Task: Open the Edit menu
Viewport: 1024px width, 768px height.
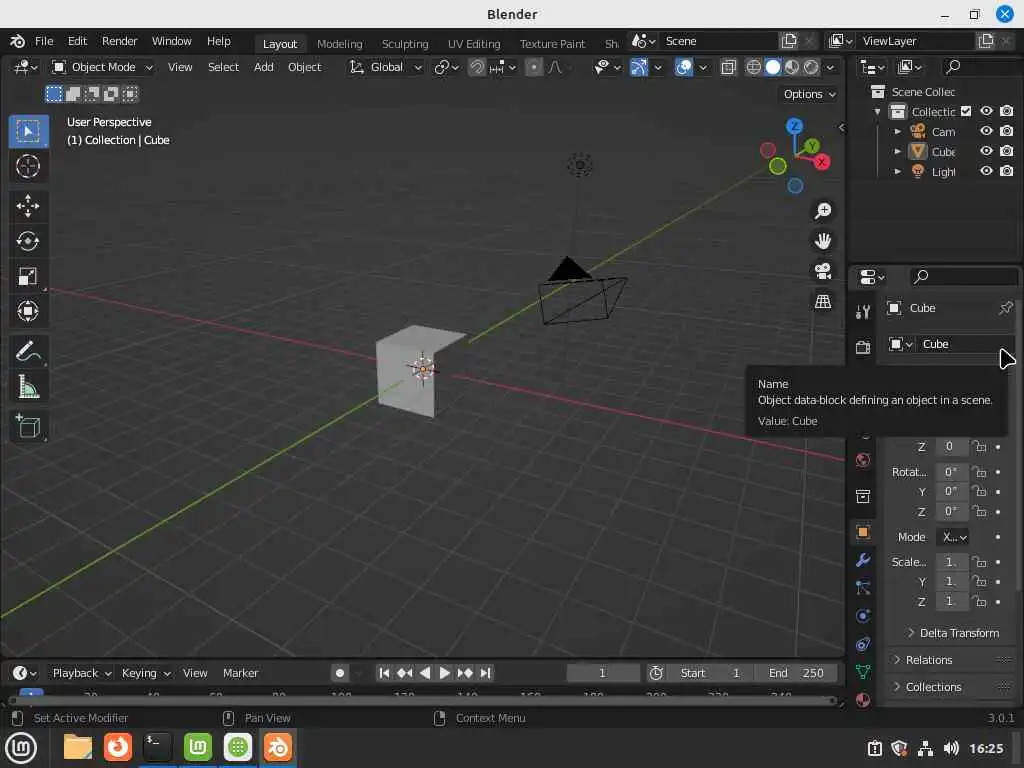Action: [x=77, y=41]
